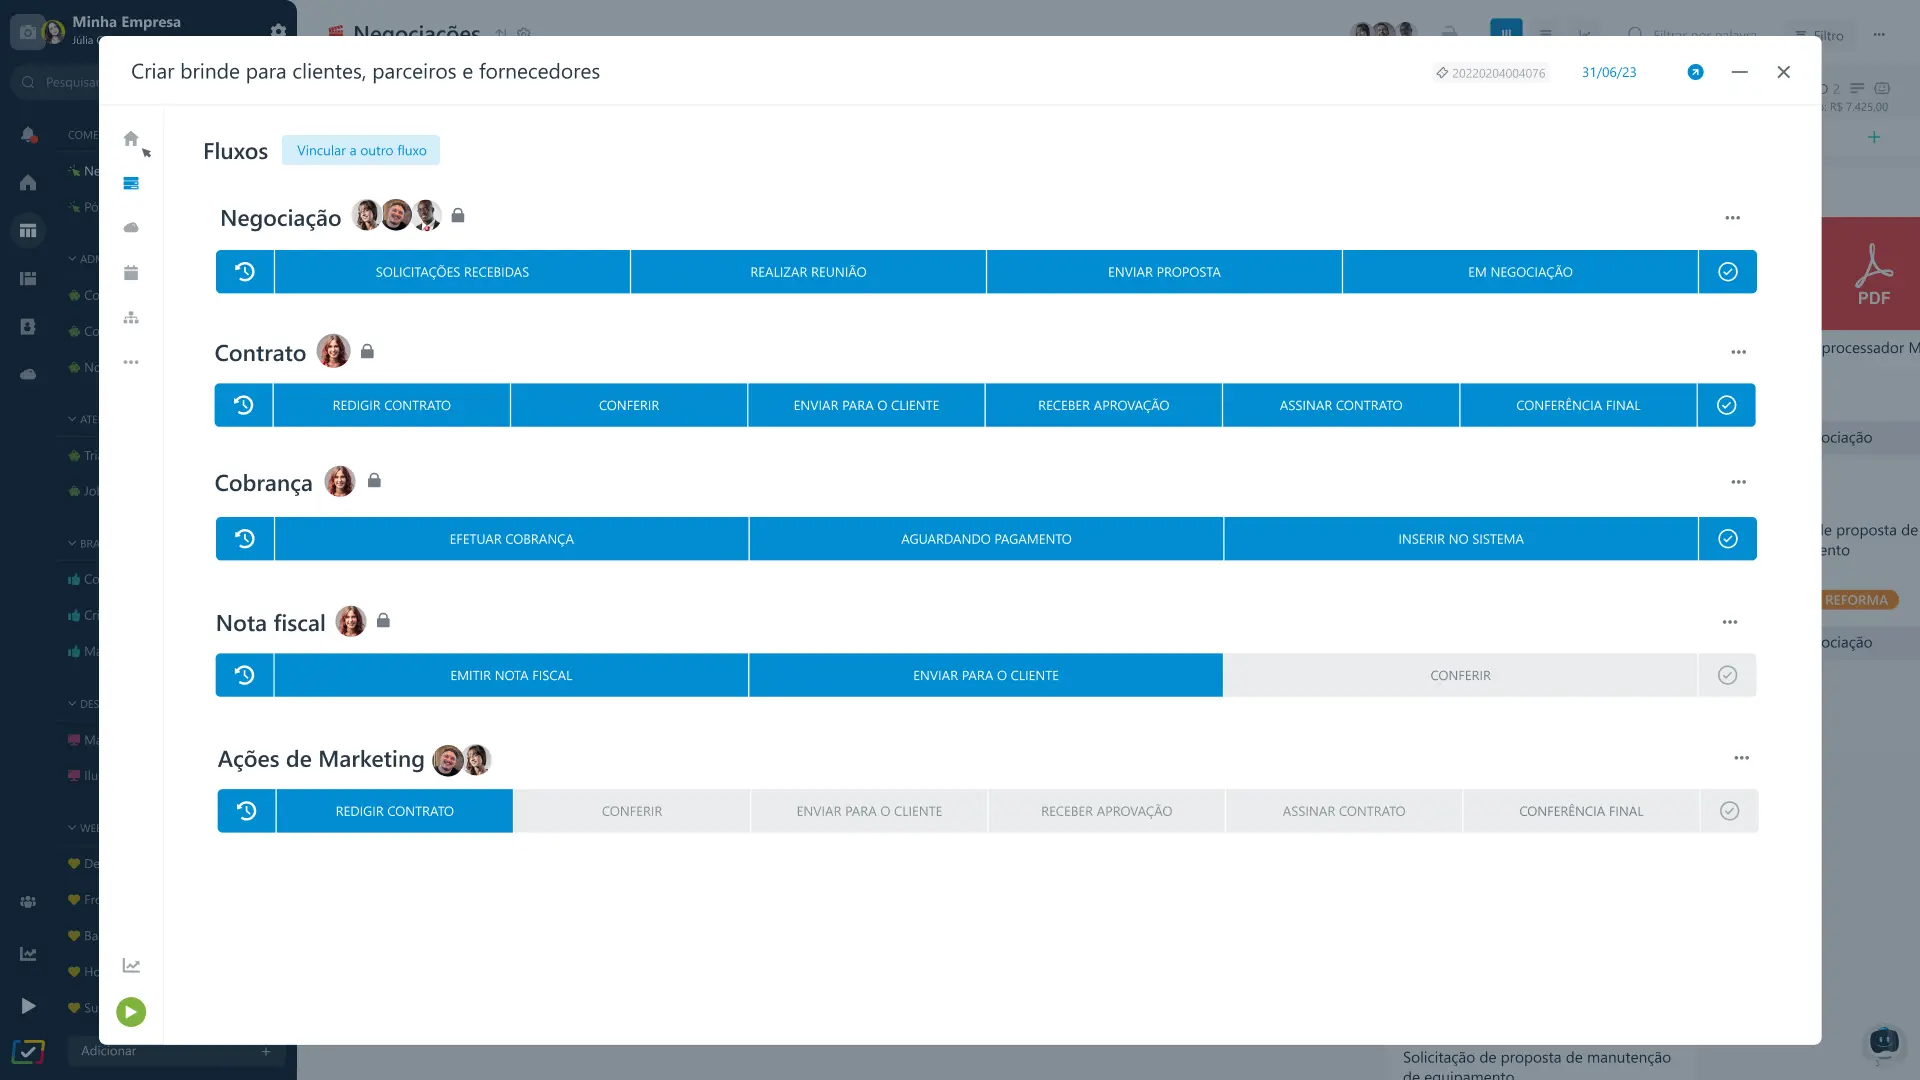Open the chart report icon in modal sidebar
Image resolution: width=1920 pixels, height=1080 pixels.
tap(131, 966)
